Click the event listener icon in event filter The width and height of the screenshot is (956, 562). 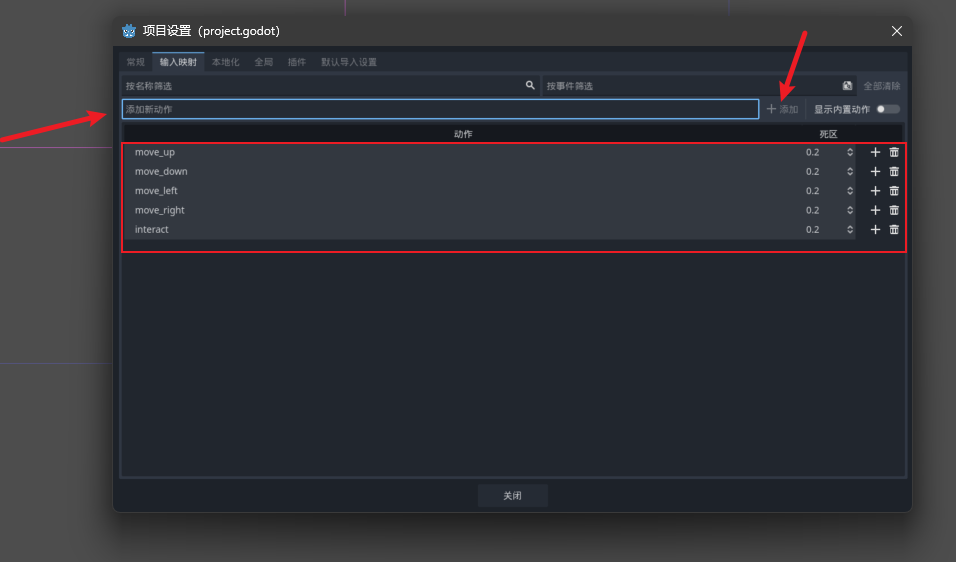(848, 86)
